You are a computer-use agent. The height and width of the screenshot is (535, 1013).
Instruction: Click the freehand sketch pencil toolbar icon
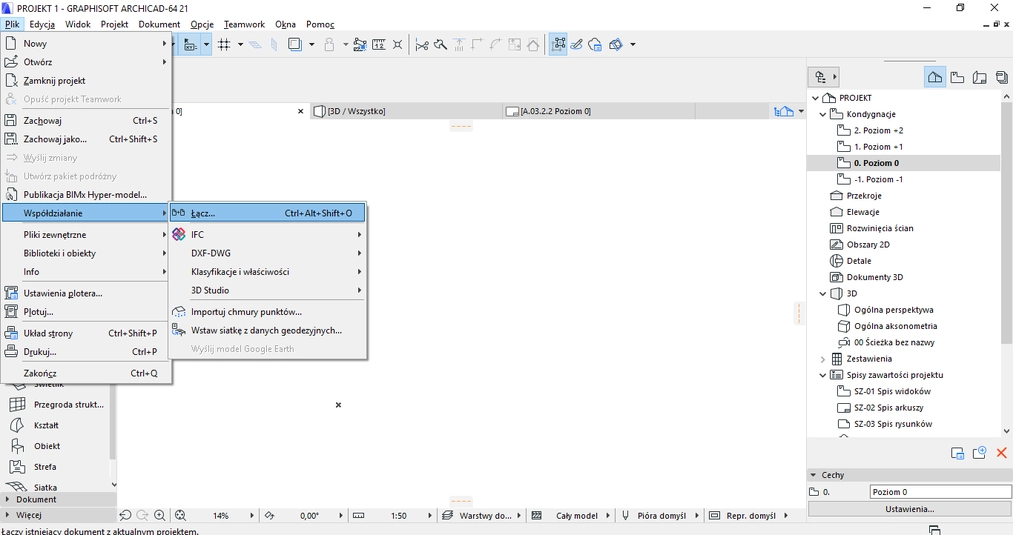pyautogui.click(x=577, y=45)
